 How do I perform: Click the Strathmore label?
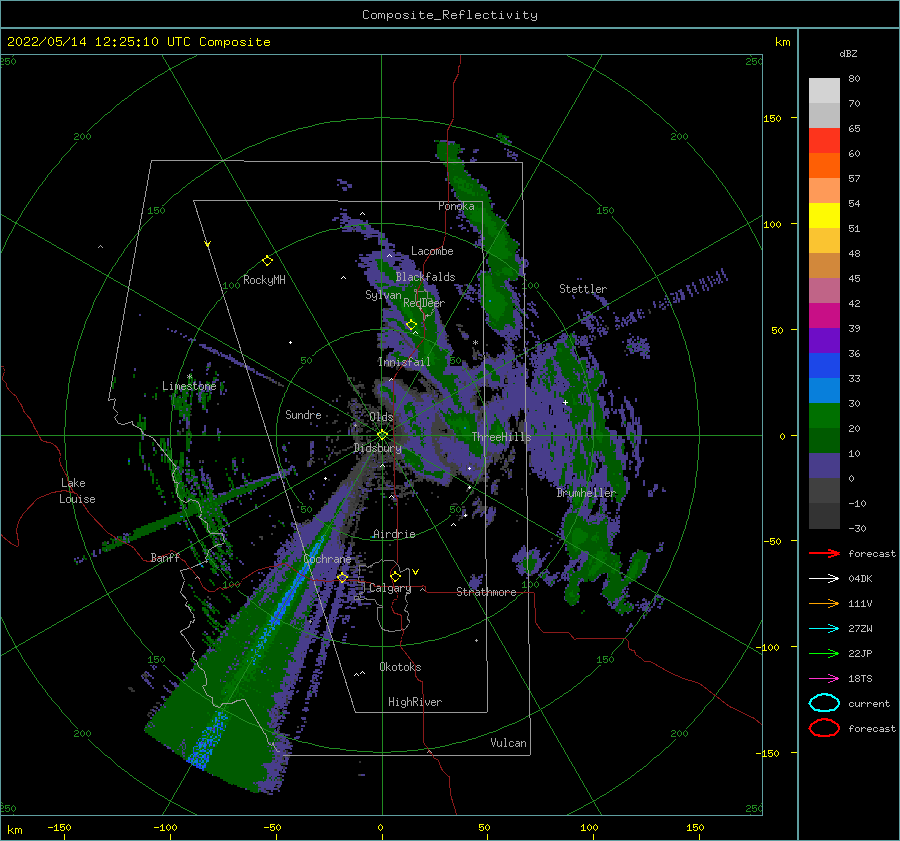pos(486,592)
